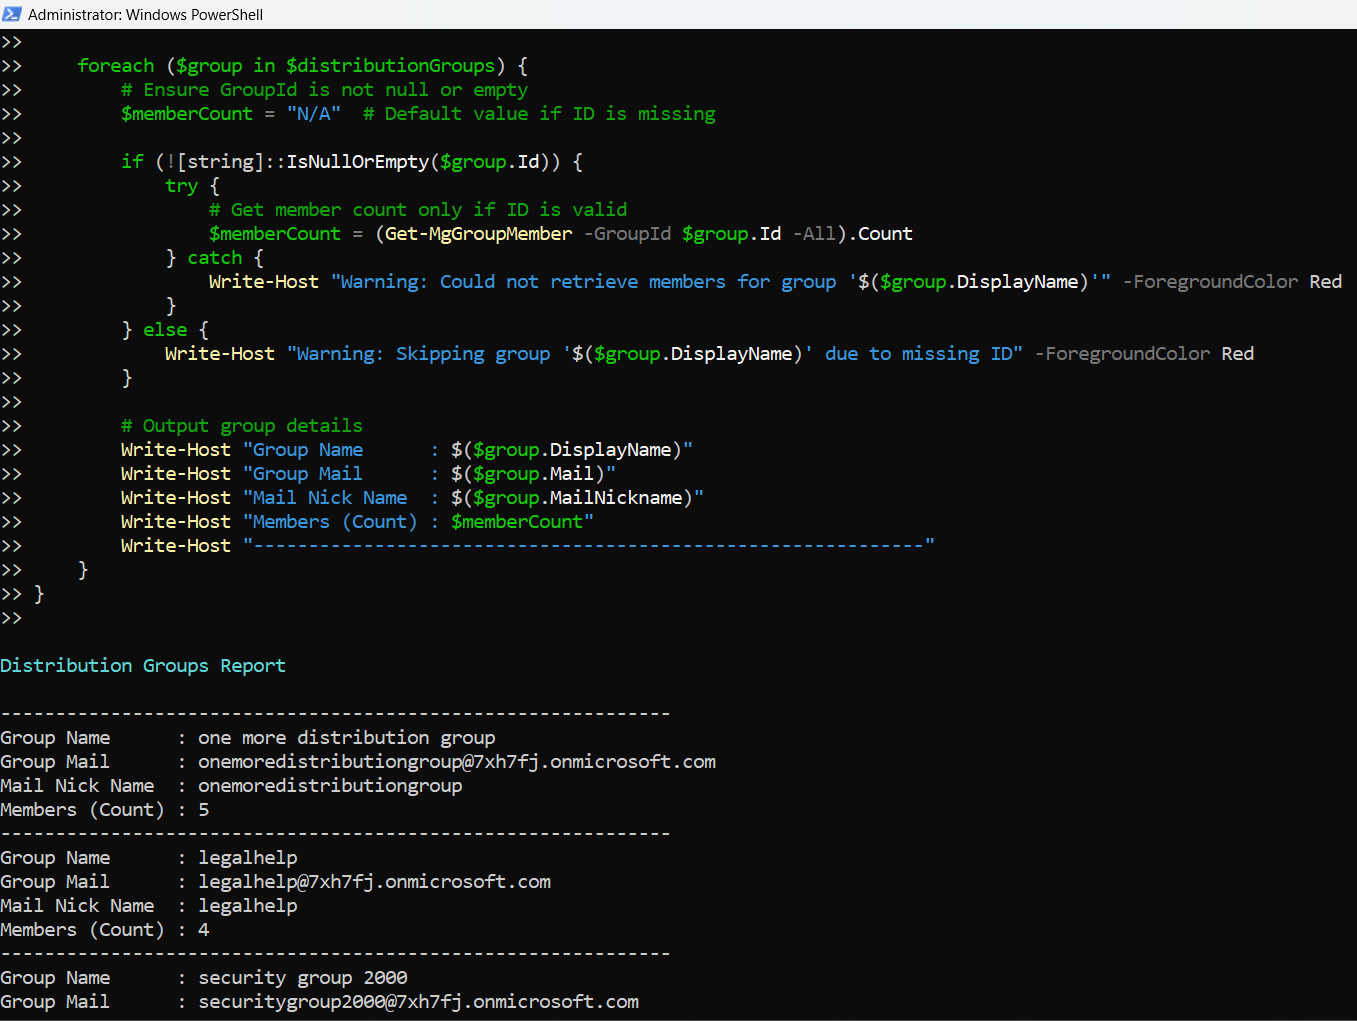This screenshot has height=1021, width=1357.
Task: Click the '-All' parameter
Action: [814, 234]
